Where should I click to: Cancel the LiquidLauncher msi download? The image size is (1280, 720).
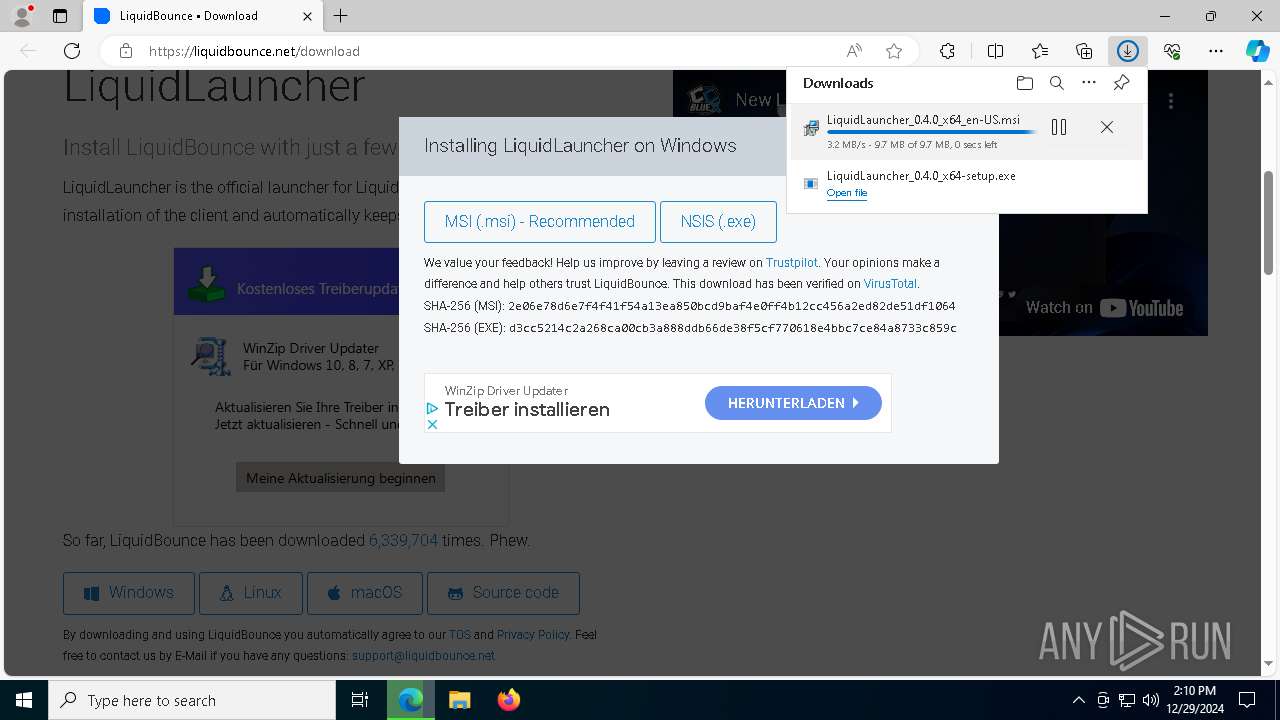click(x=1107, y=127)
